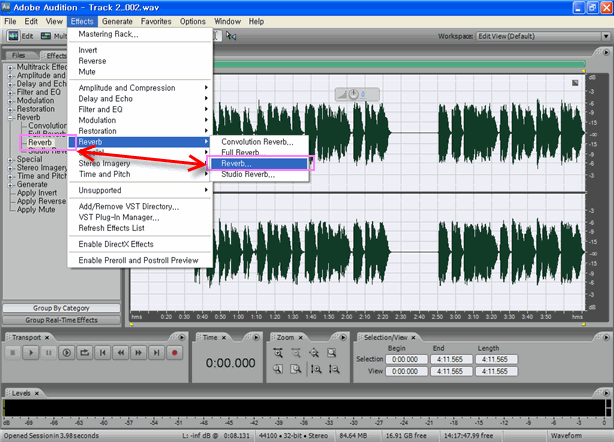The width and height of the screenshot is (614, 442).
Task: Click Zoom Out Horizontally icon
Action: click(296, 353)
